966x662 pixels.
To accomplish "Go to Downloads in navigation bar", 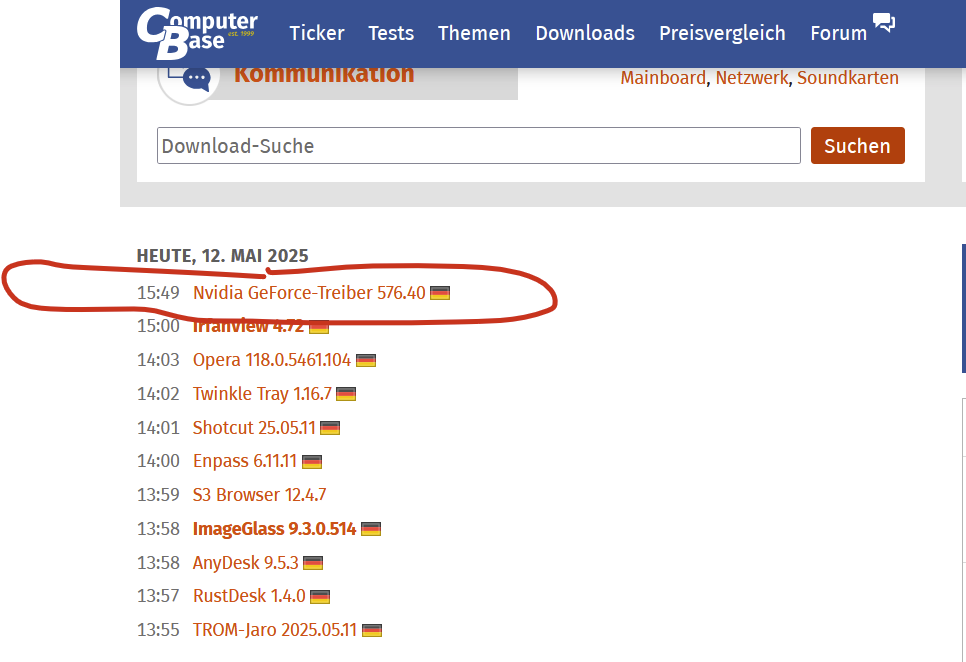I will coord(585,33).
